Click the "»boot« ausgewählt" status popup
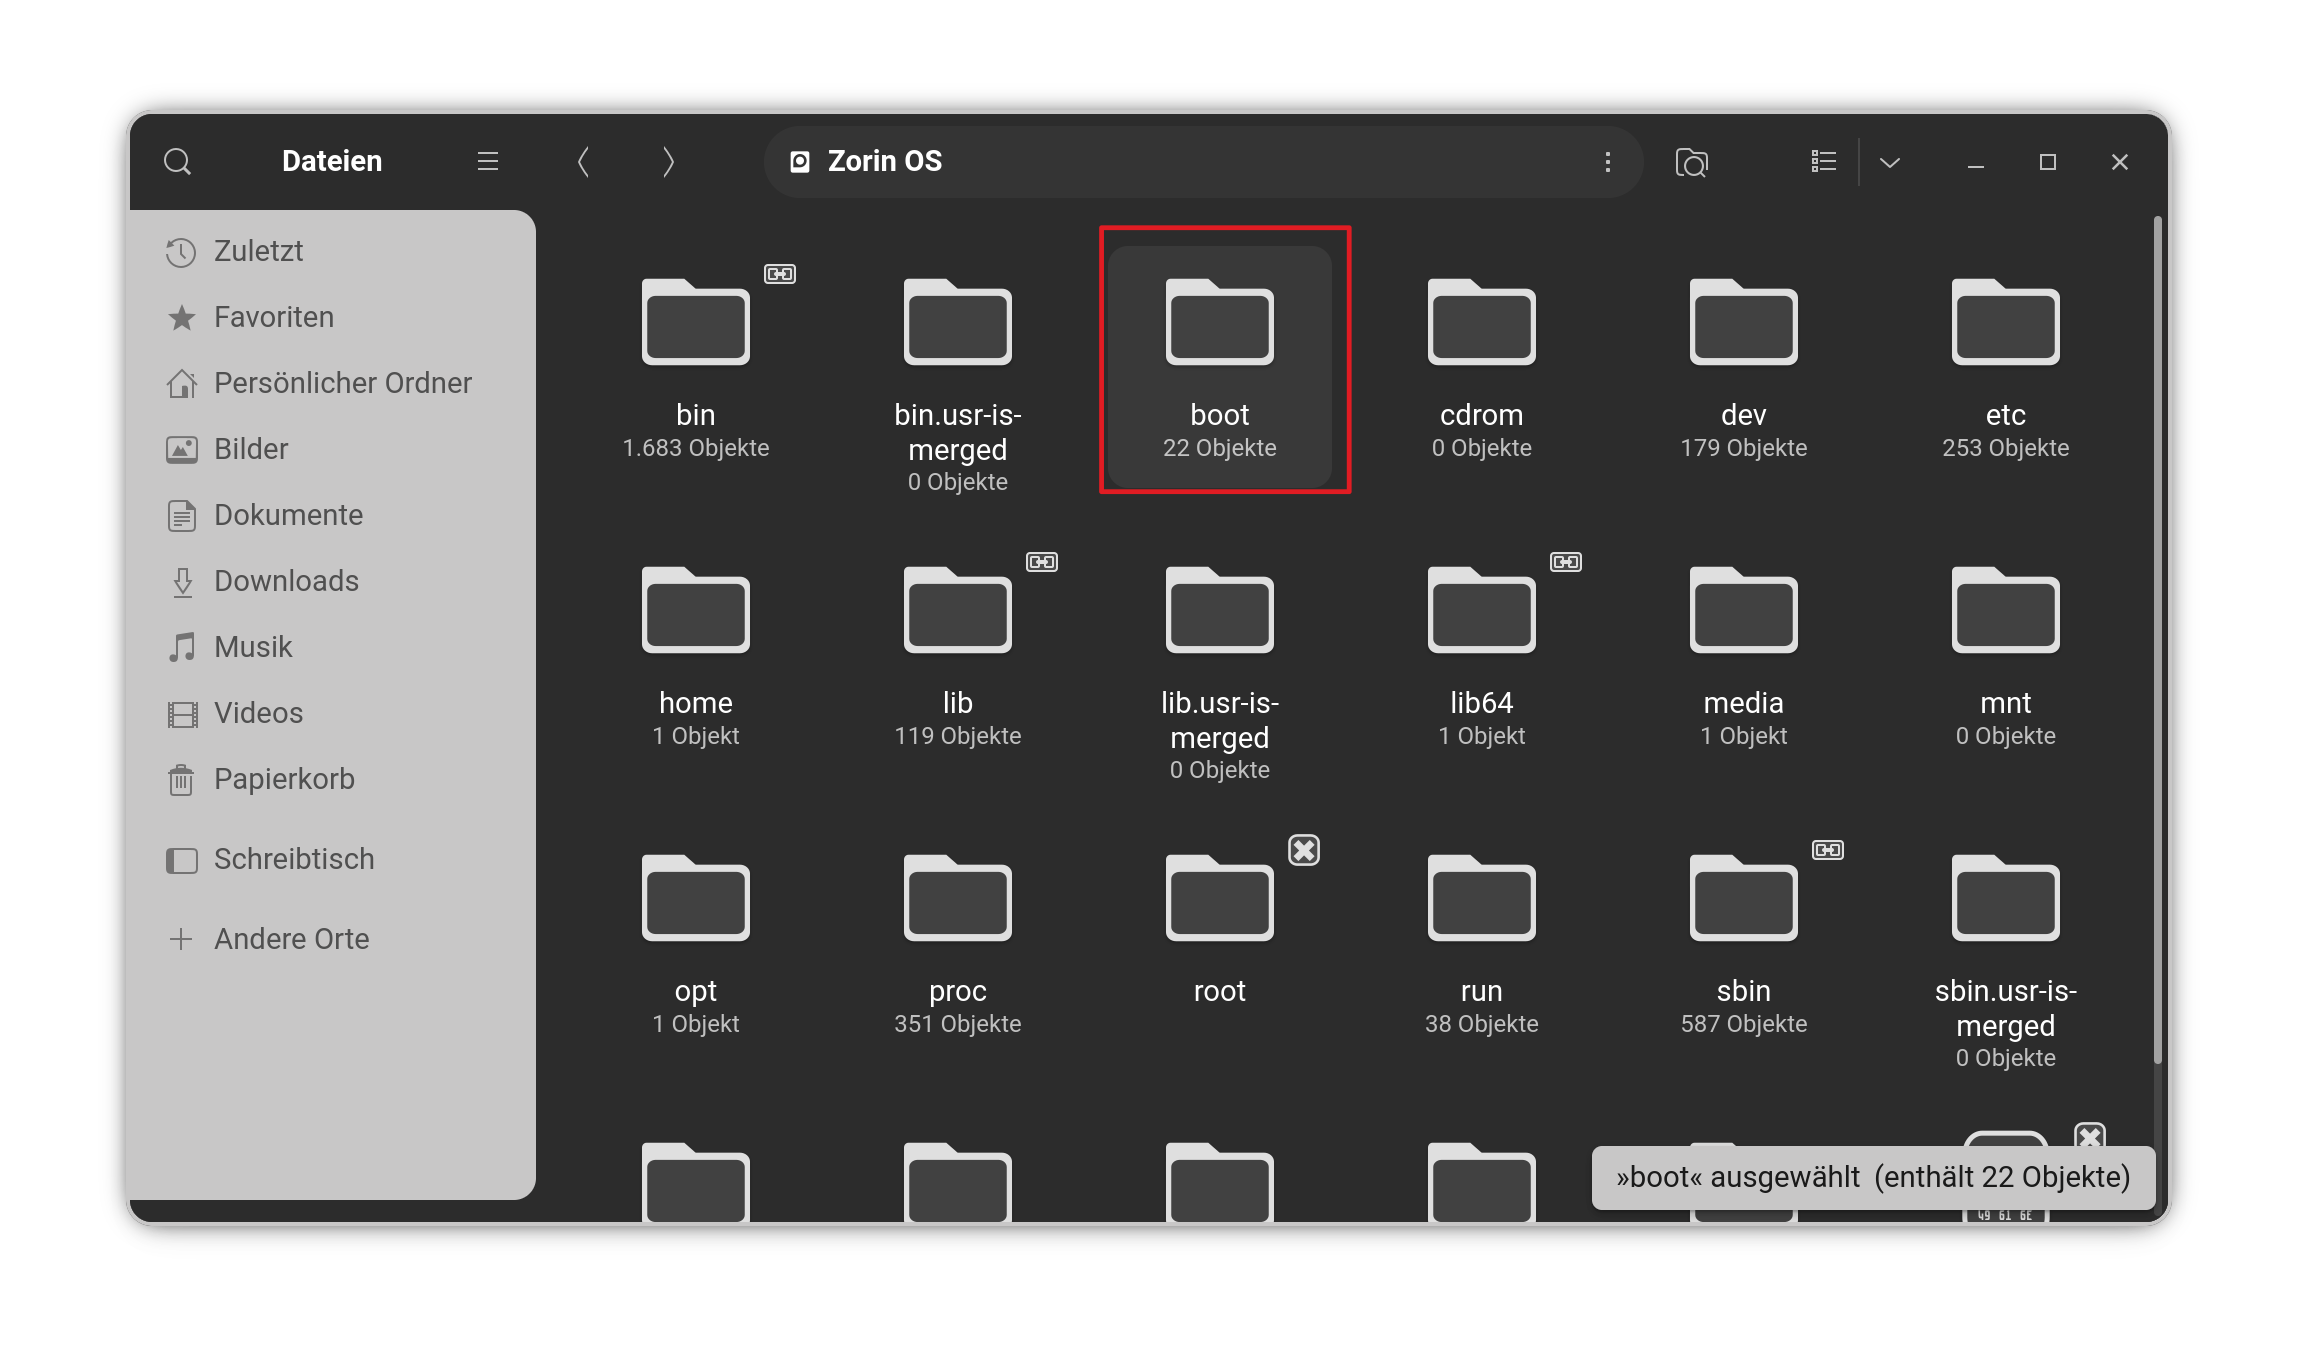2298x1368 pixels. 1873,1178
